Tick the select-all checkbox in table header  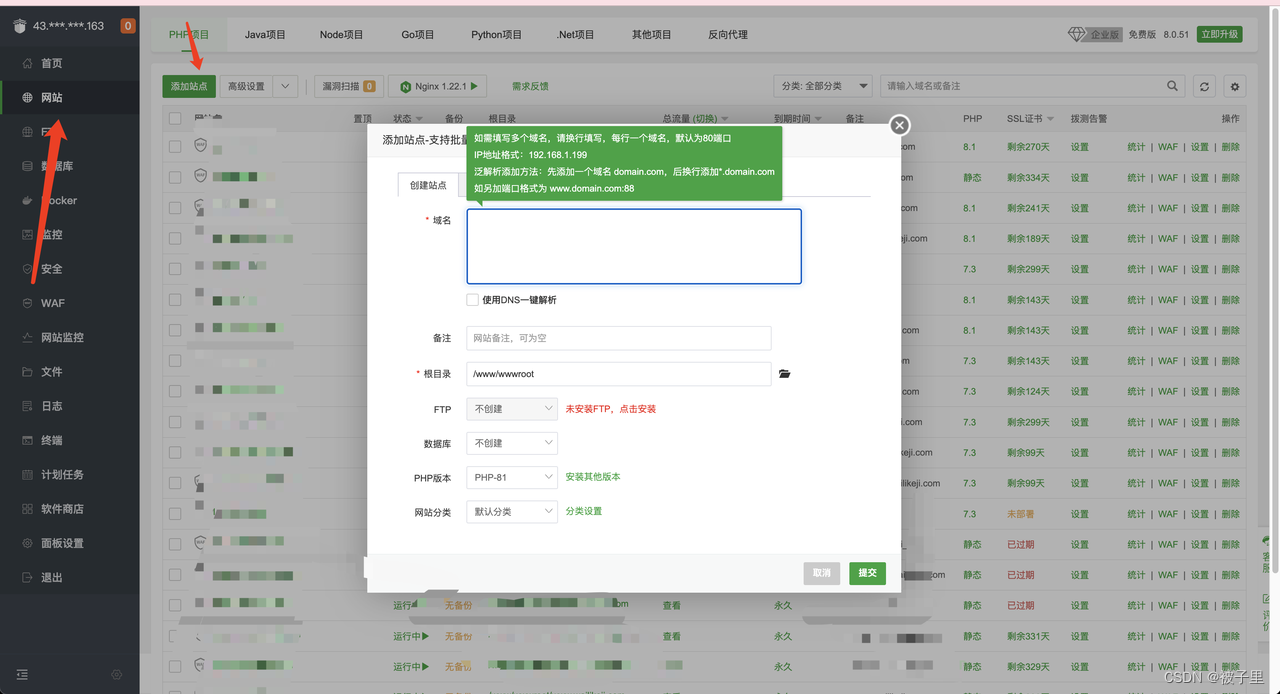tap(175, 118)
